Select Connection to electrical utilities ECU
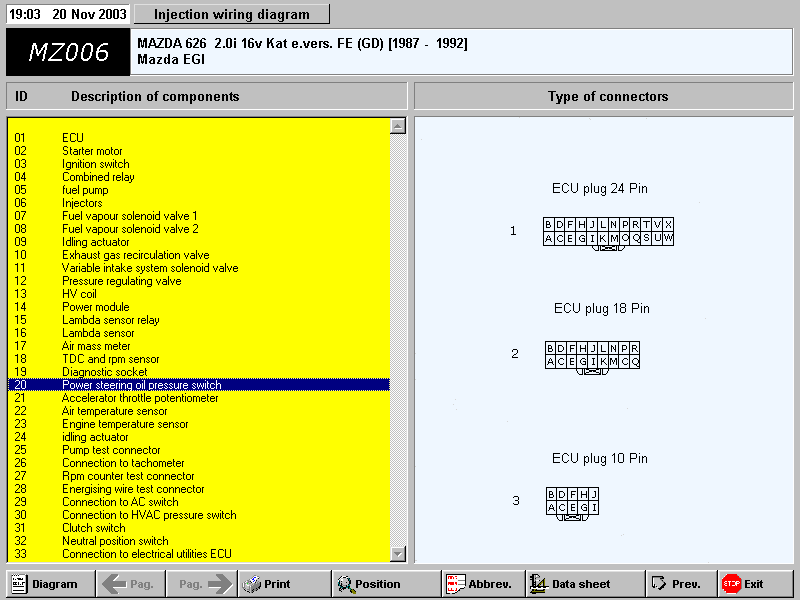The image size is (800, 600). click(199, 554)
